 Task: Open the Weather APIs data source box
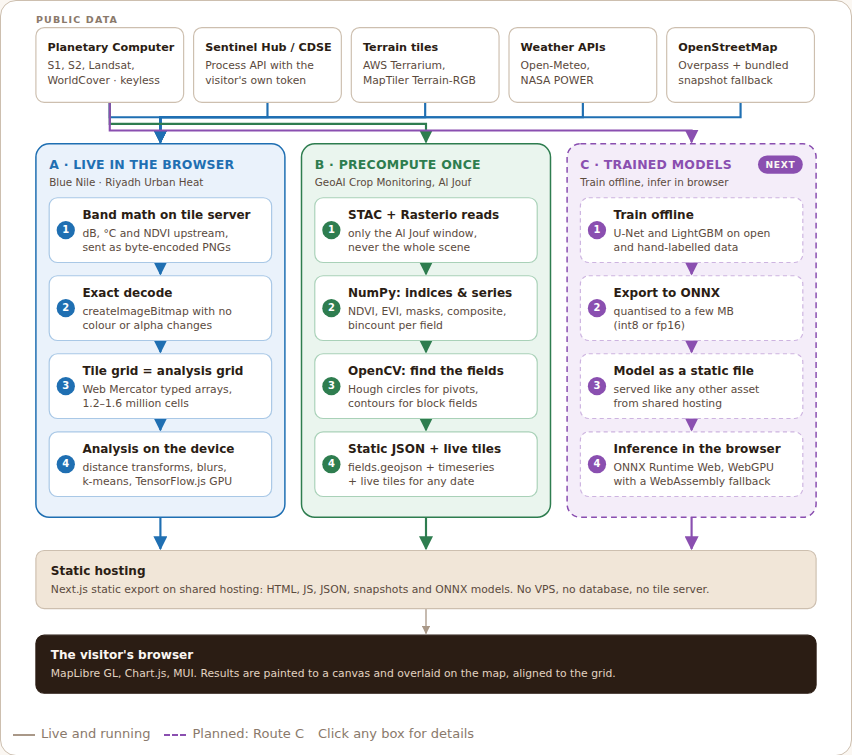pyautogui.click(x=582, y=65)
